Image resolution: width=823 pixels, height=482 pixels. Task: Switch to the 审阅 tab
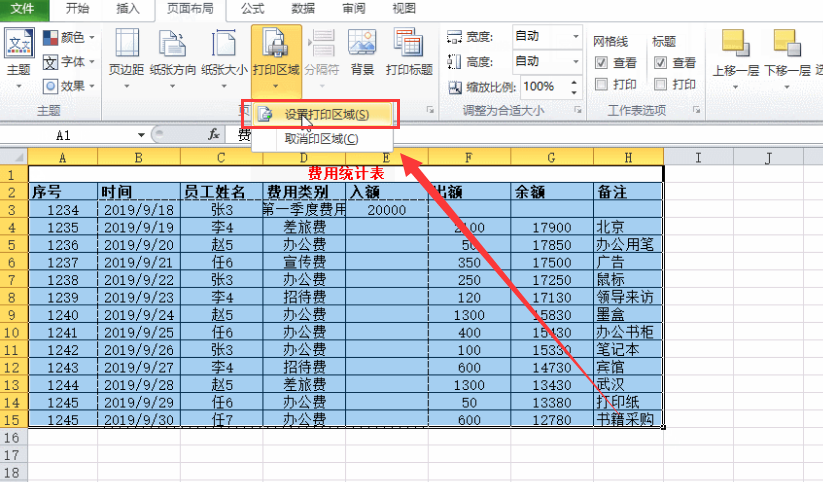click(x=353, y=8)
